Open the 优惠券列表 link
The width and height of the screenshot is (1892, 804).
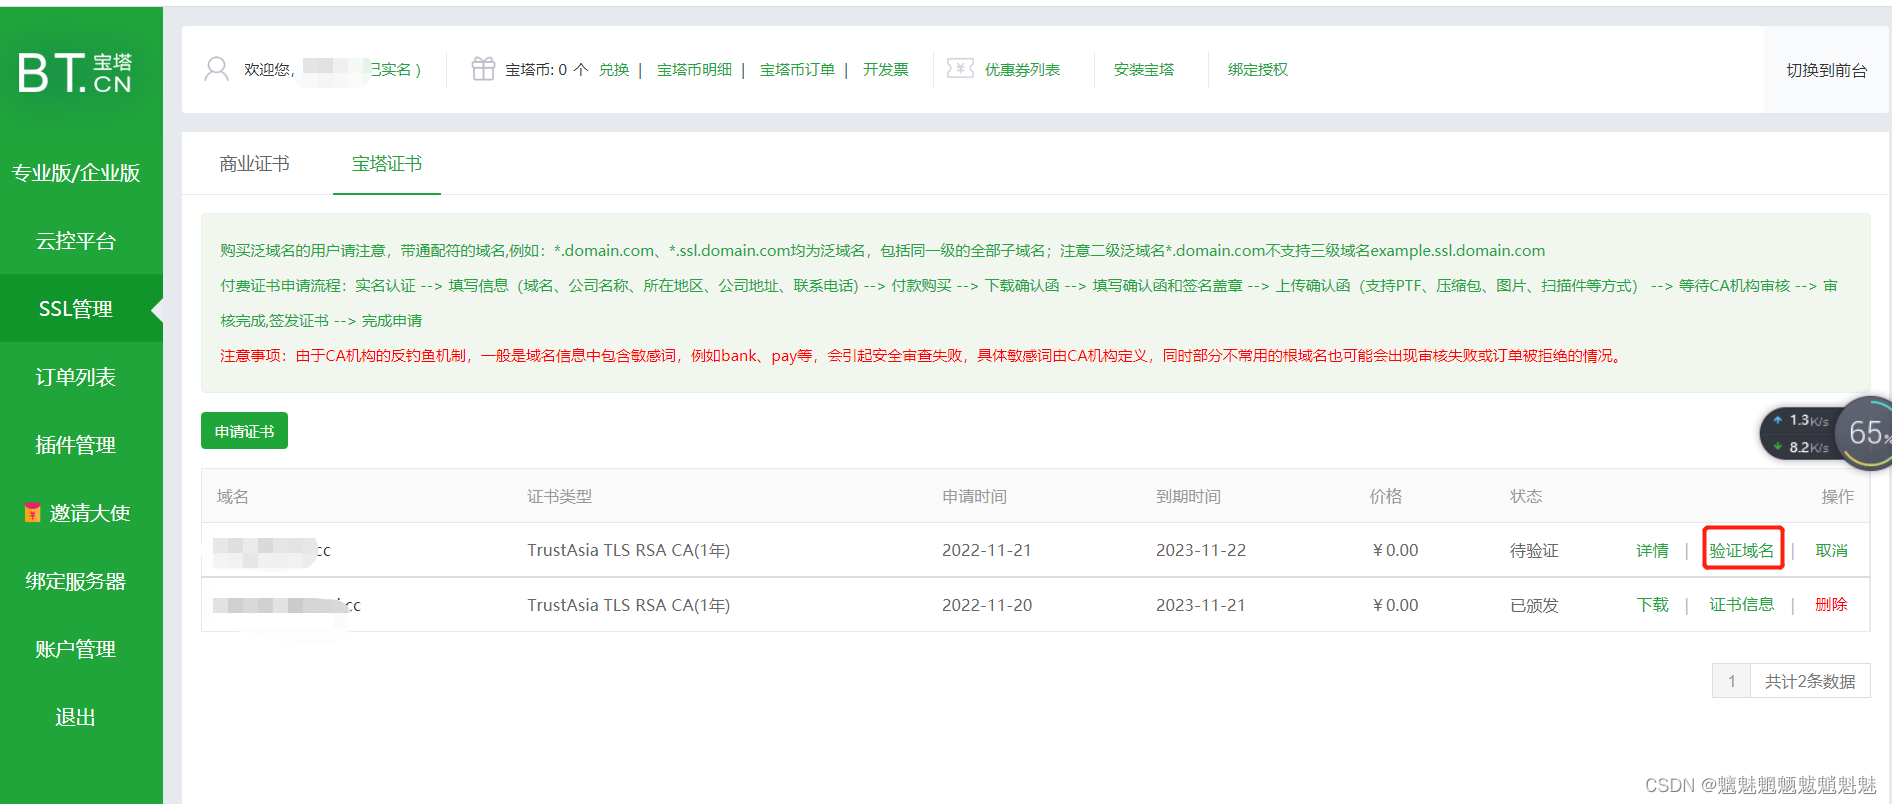(1022, 70)
